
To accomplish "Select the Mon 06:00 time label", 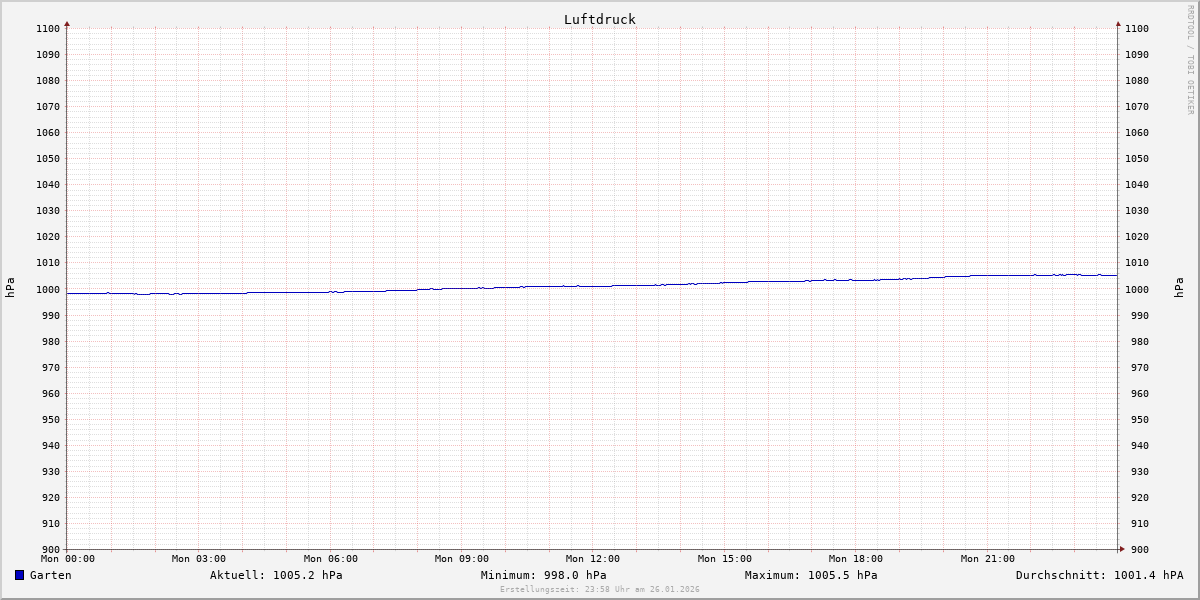I will (x=330, y=559).
